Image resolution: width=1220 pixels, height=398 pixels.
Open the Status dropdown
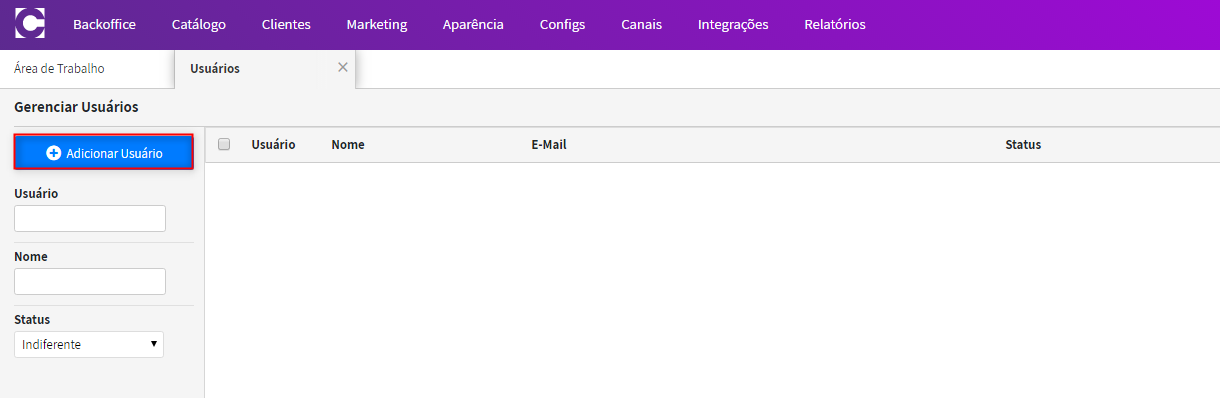tap(89, 344)
